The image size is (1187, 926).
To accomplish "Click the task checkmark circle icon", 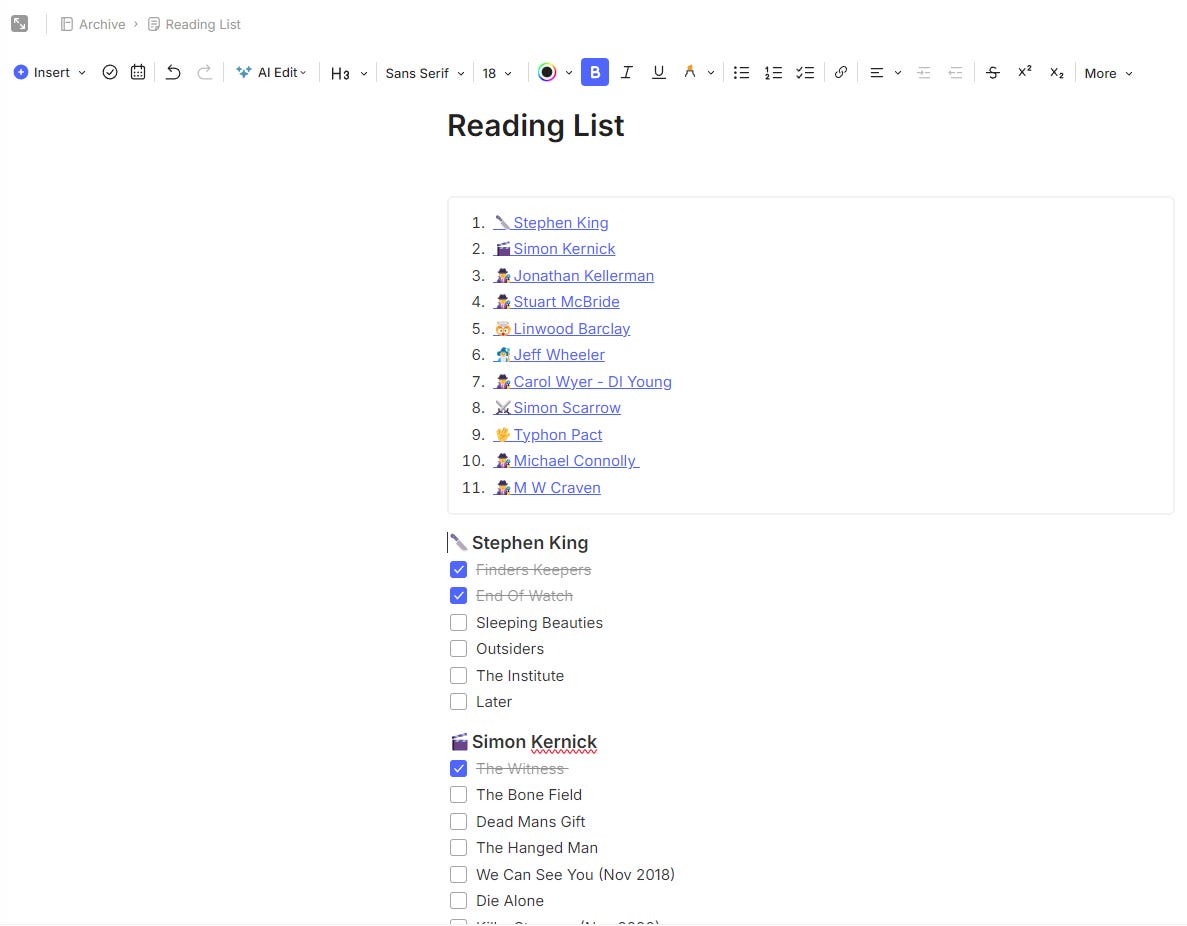I will point(110,73).
